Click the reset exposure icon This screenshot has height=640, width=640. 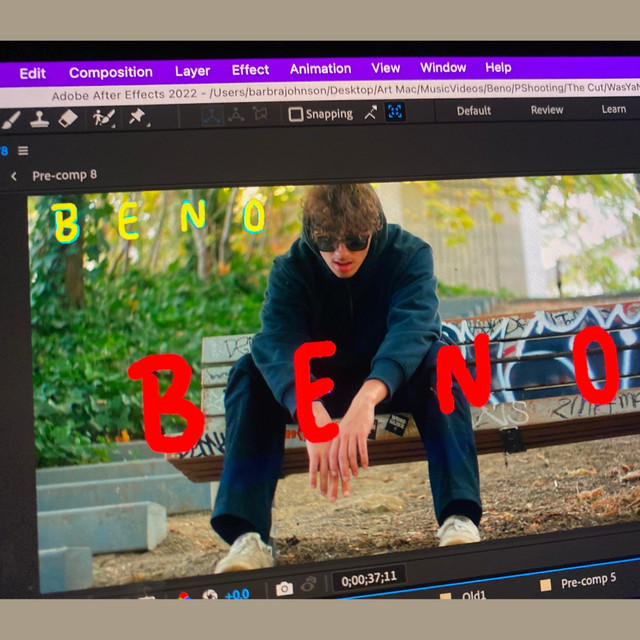click(210, 595)
